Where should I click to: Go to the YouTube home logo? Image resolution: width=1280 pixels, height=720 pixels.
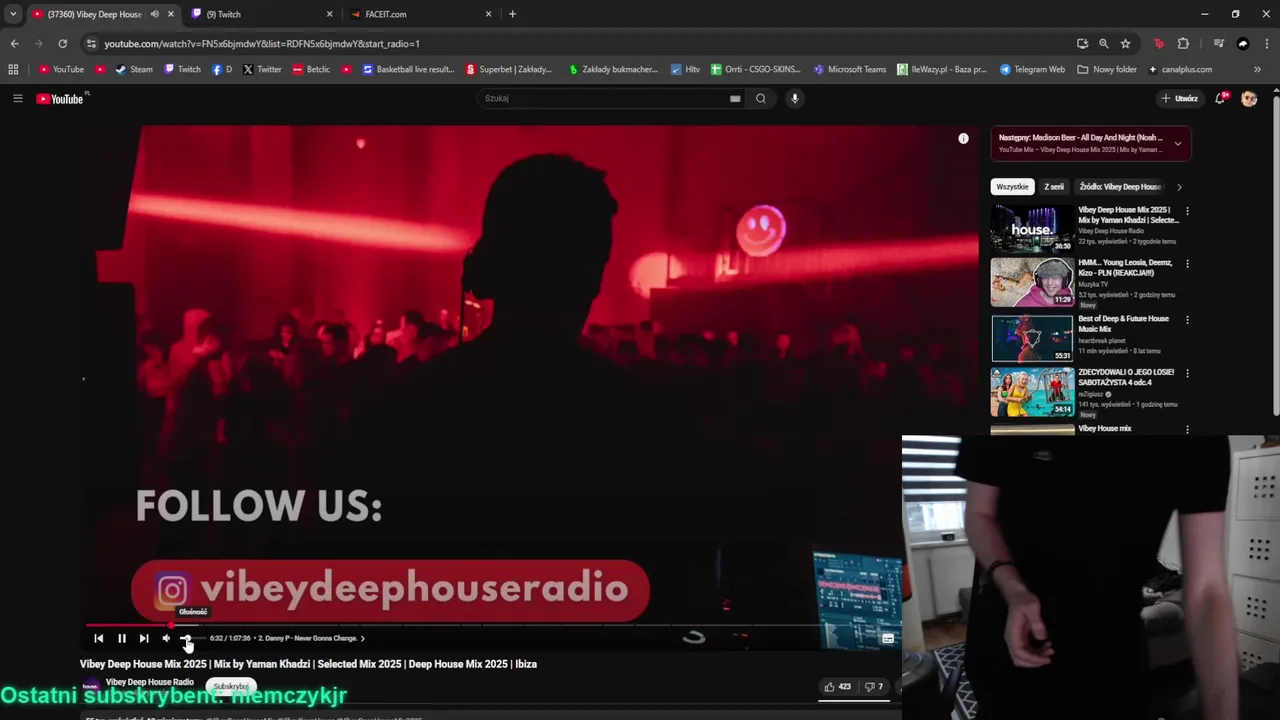pos(61,98)
